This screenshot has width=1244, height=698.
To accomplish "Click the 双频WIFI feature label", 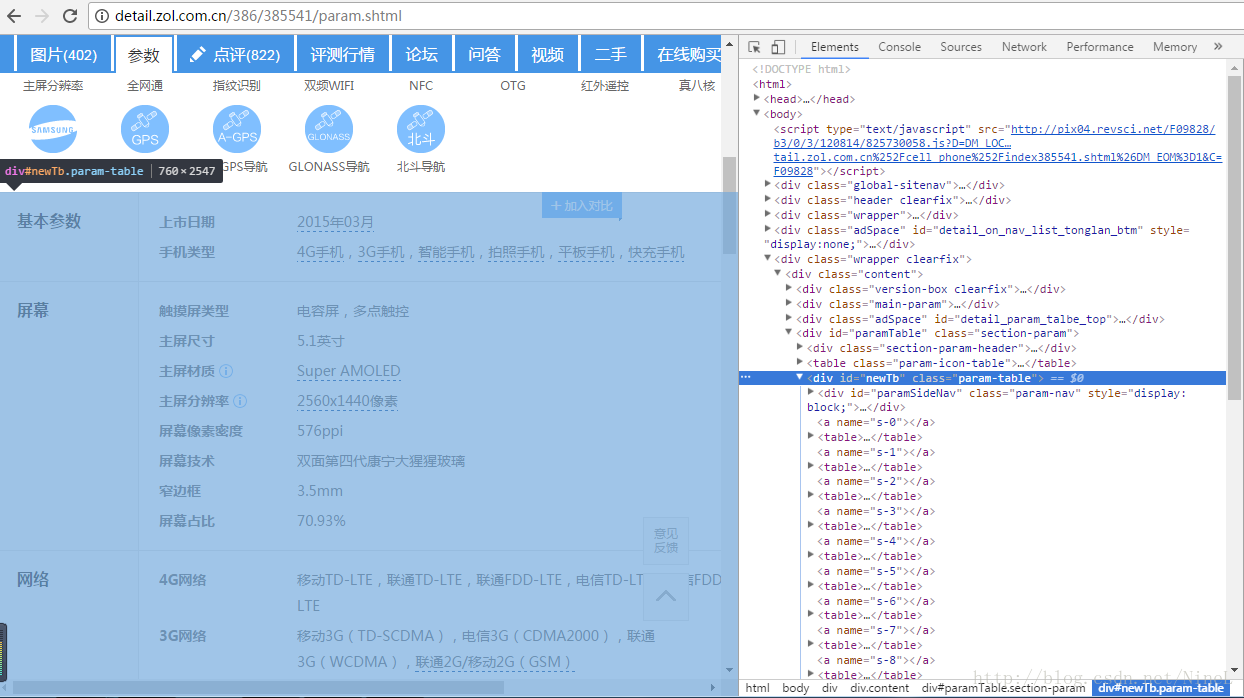I will point(329,86).
